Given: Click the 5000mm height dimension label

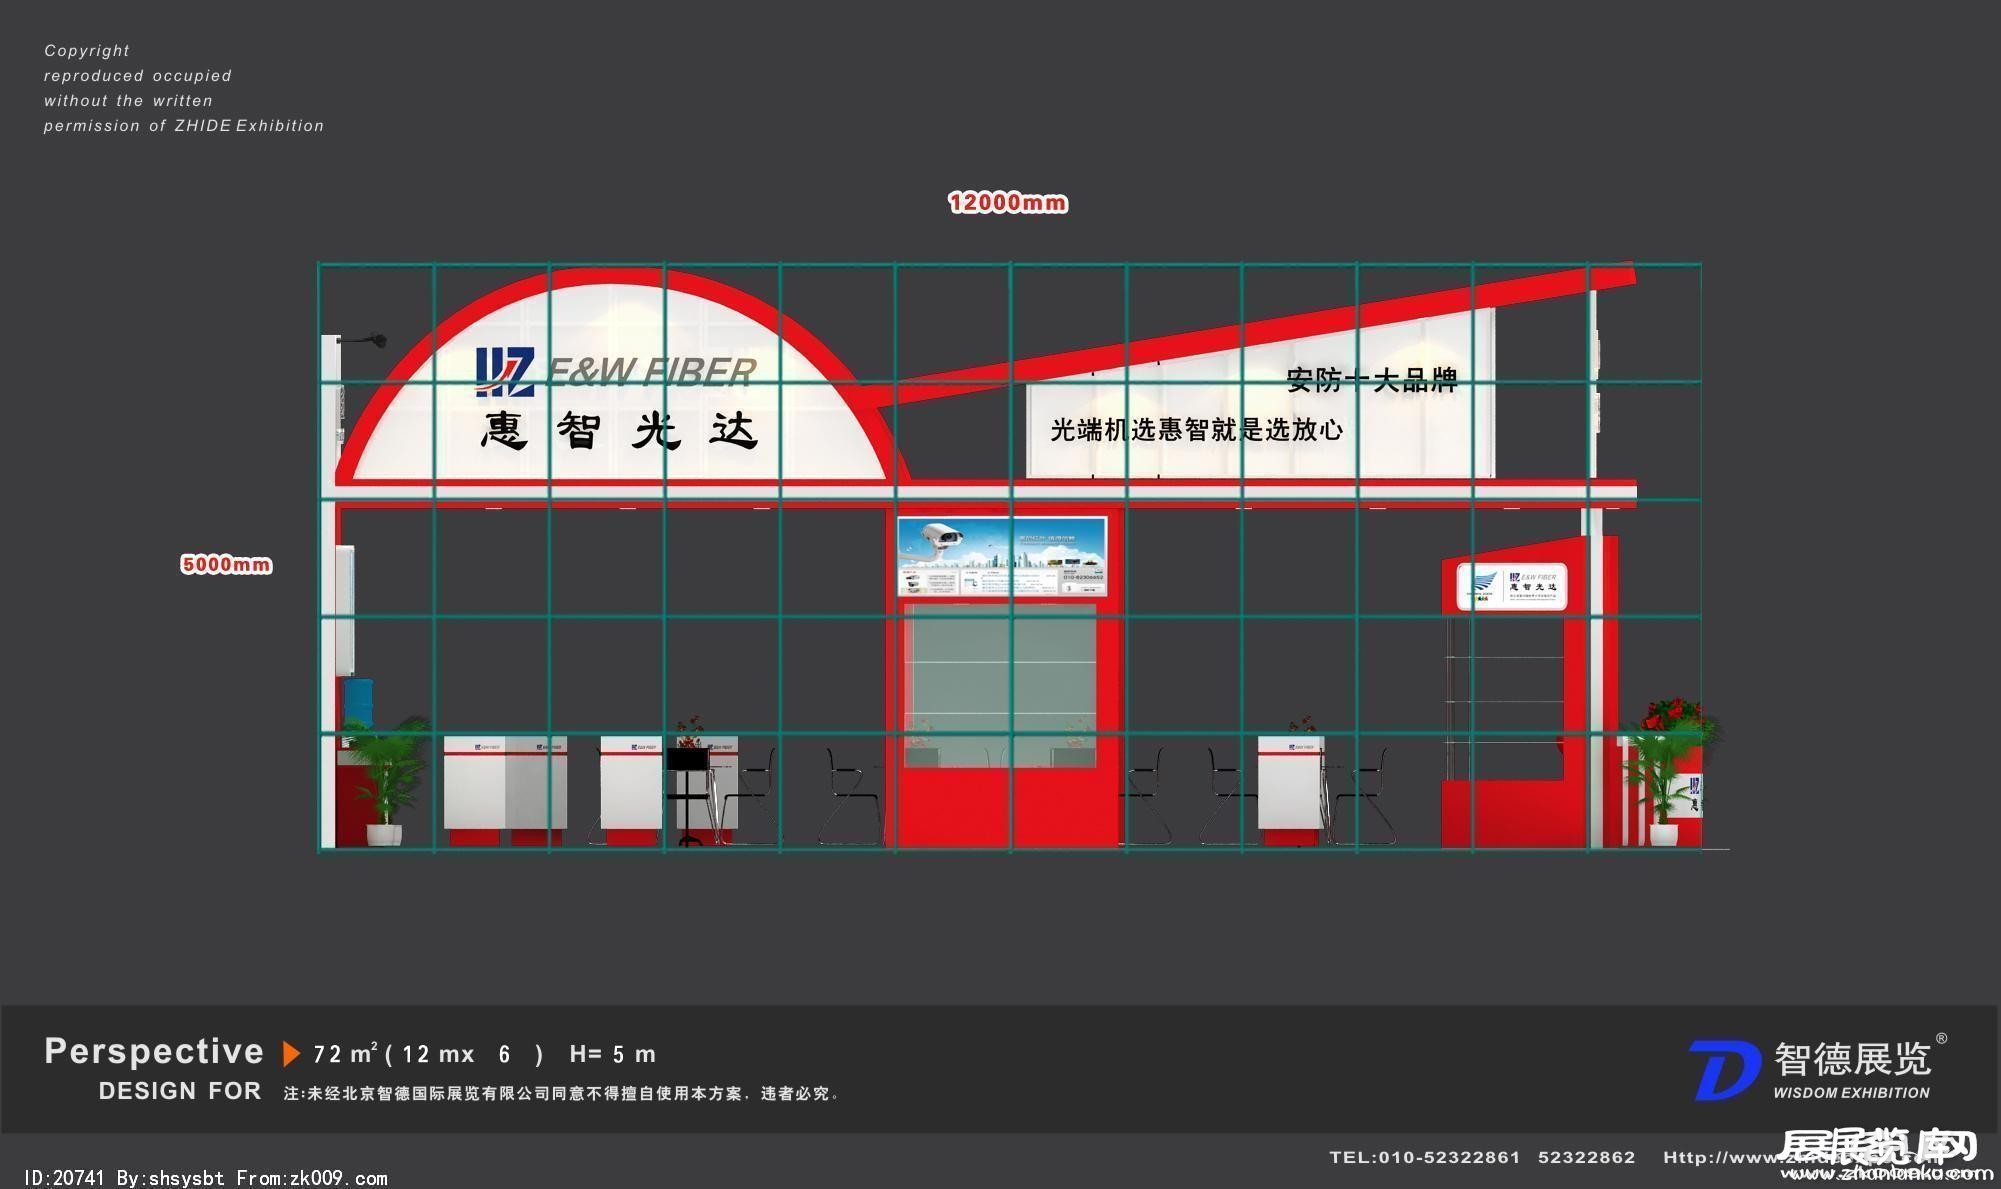Looking at the screenshot, I should (x=226, y=565).
